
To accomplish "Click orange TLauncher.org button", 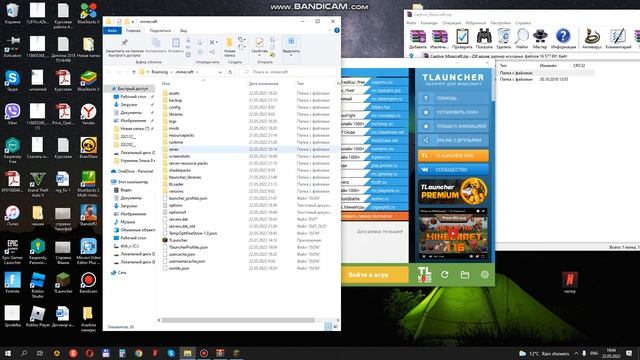I will 453,156.
